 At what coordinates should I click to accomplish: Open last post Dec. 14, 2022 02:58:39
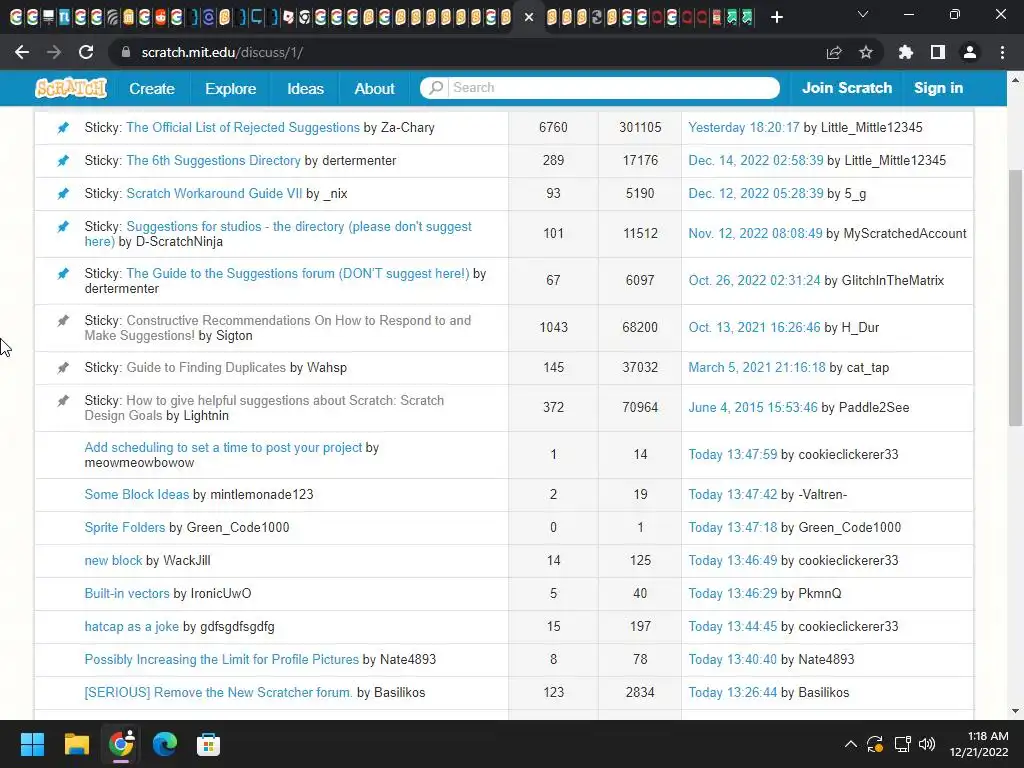click(x=756, y=160)
